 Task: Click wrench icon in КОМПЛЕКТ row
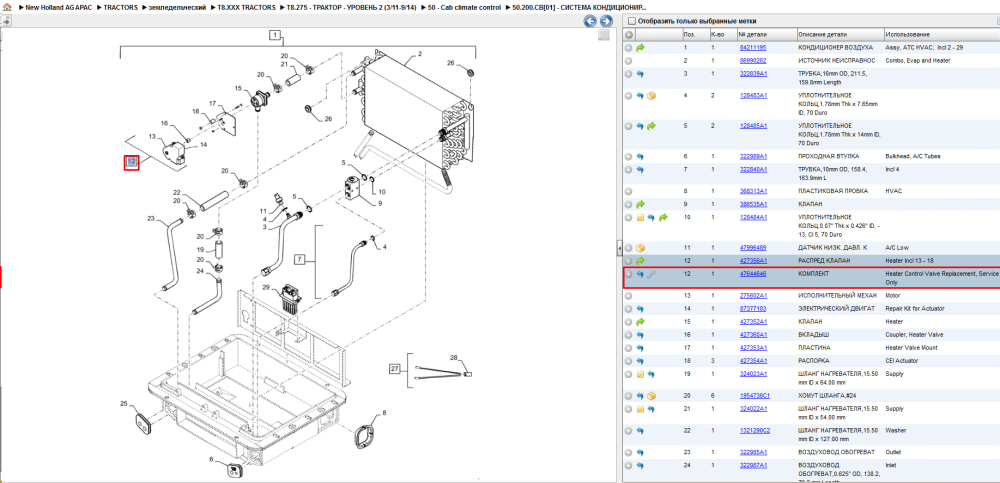pos(651,274)
